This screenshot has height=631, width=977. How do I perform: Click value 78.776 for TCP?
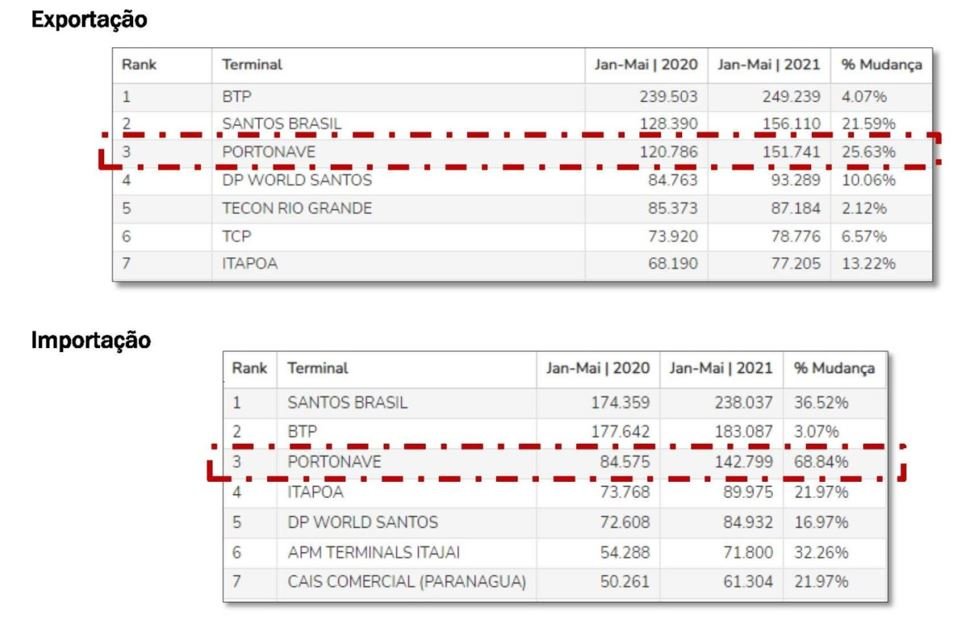[x=795, y=236]
